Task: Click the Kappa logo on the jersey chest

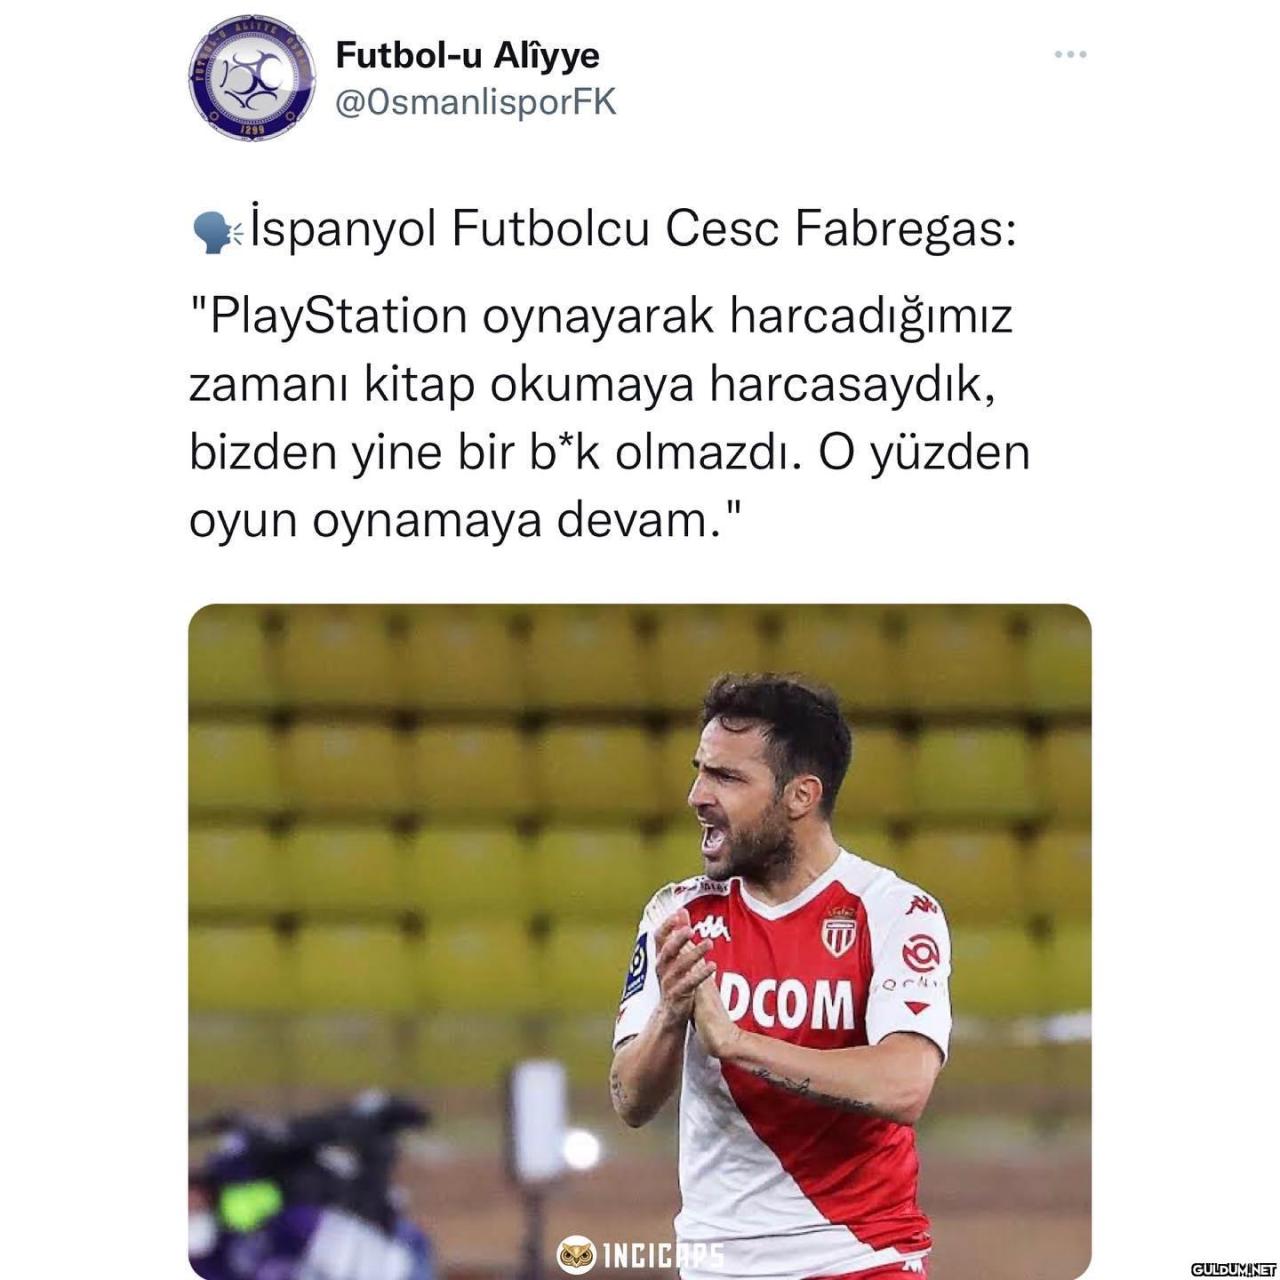Action: point(712,928)
